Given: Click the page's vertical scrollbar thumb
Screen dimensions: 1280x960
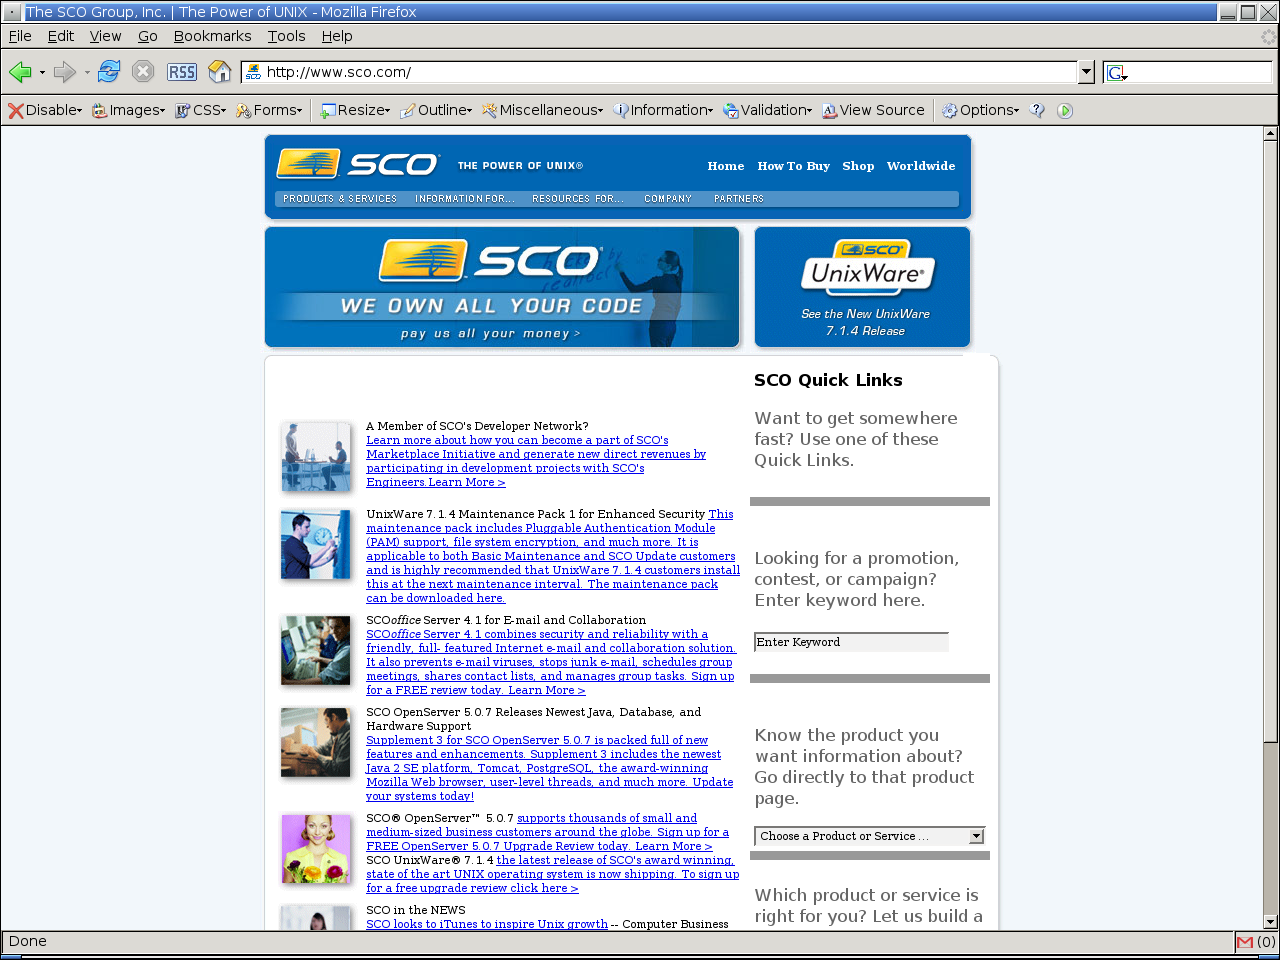Looking at the screenshot, I should click(x=1271, y=441).
